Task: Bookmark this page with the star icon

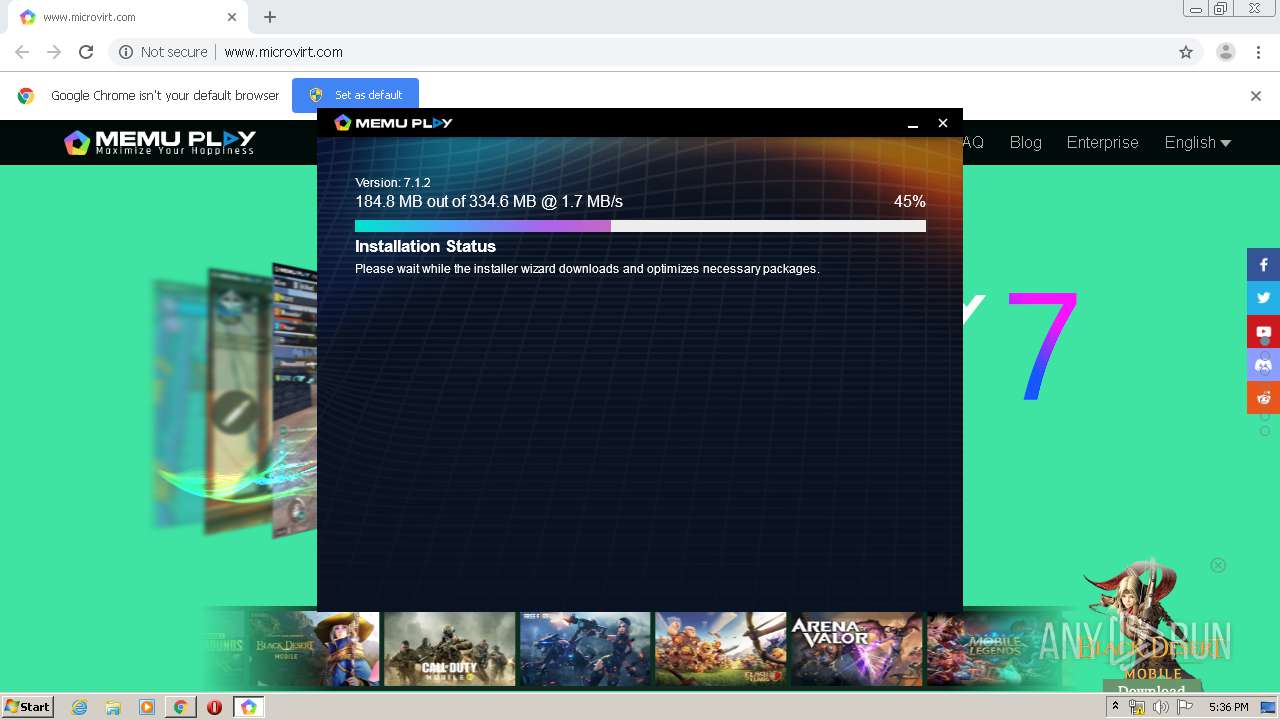Action: 1186,52
